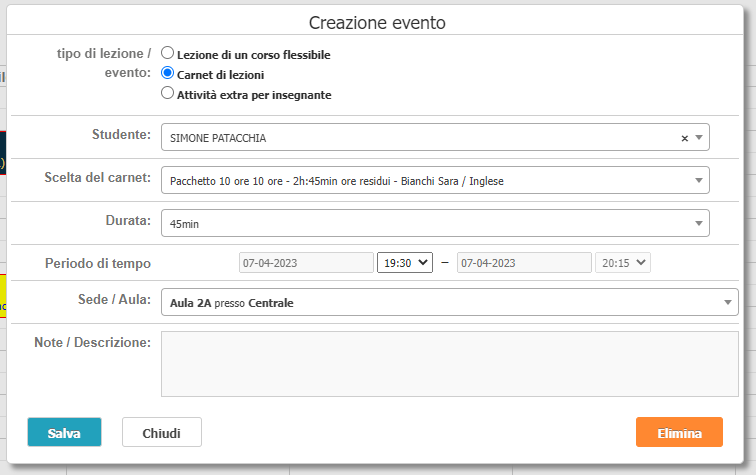Click the end date field 07-04-2023

524,263
